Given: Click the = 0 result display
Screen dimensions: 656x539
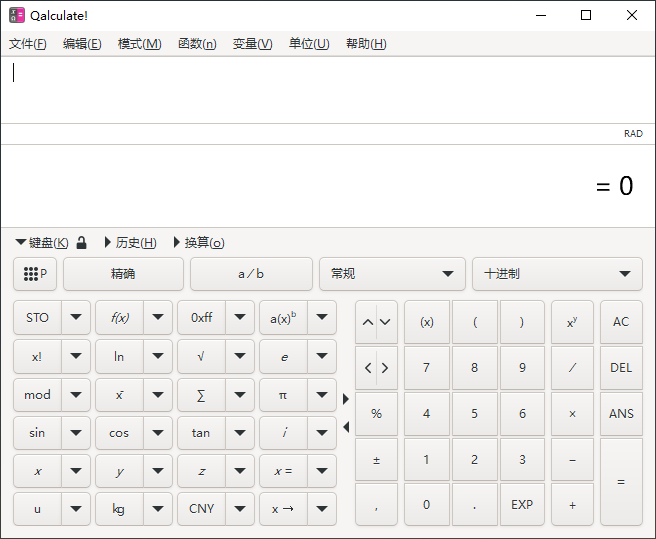Looking at the screenshot, I should tap(614, 186).
